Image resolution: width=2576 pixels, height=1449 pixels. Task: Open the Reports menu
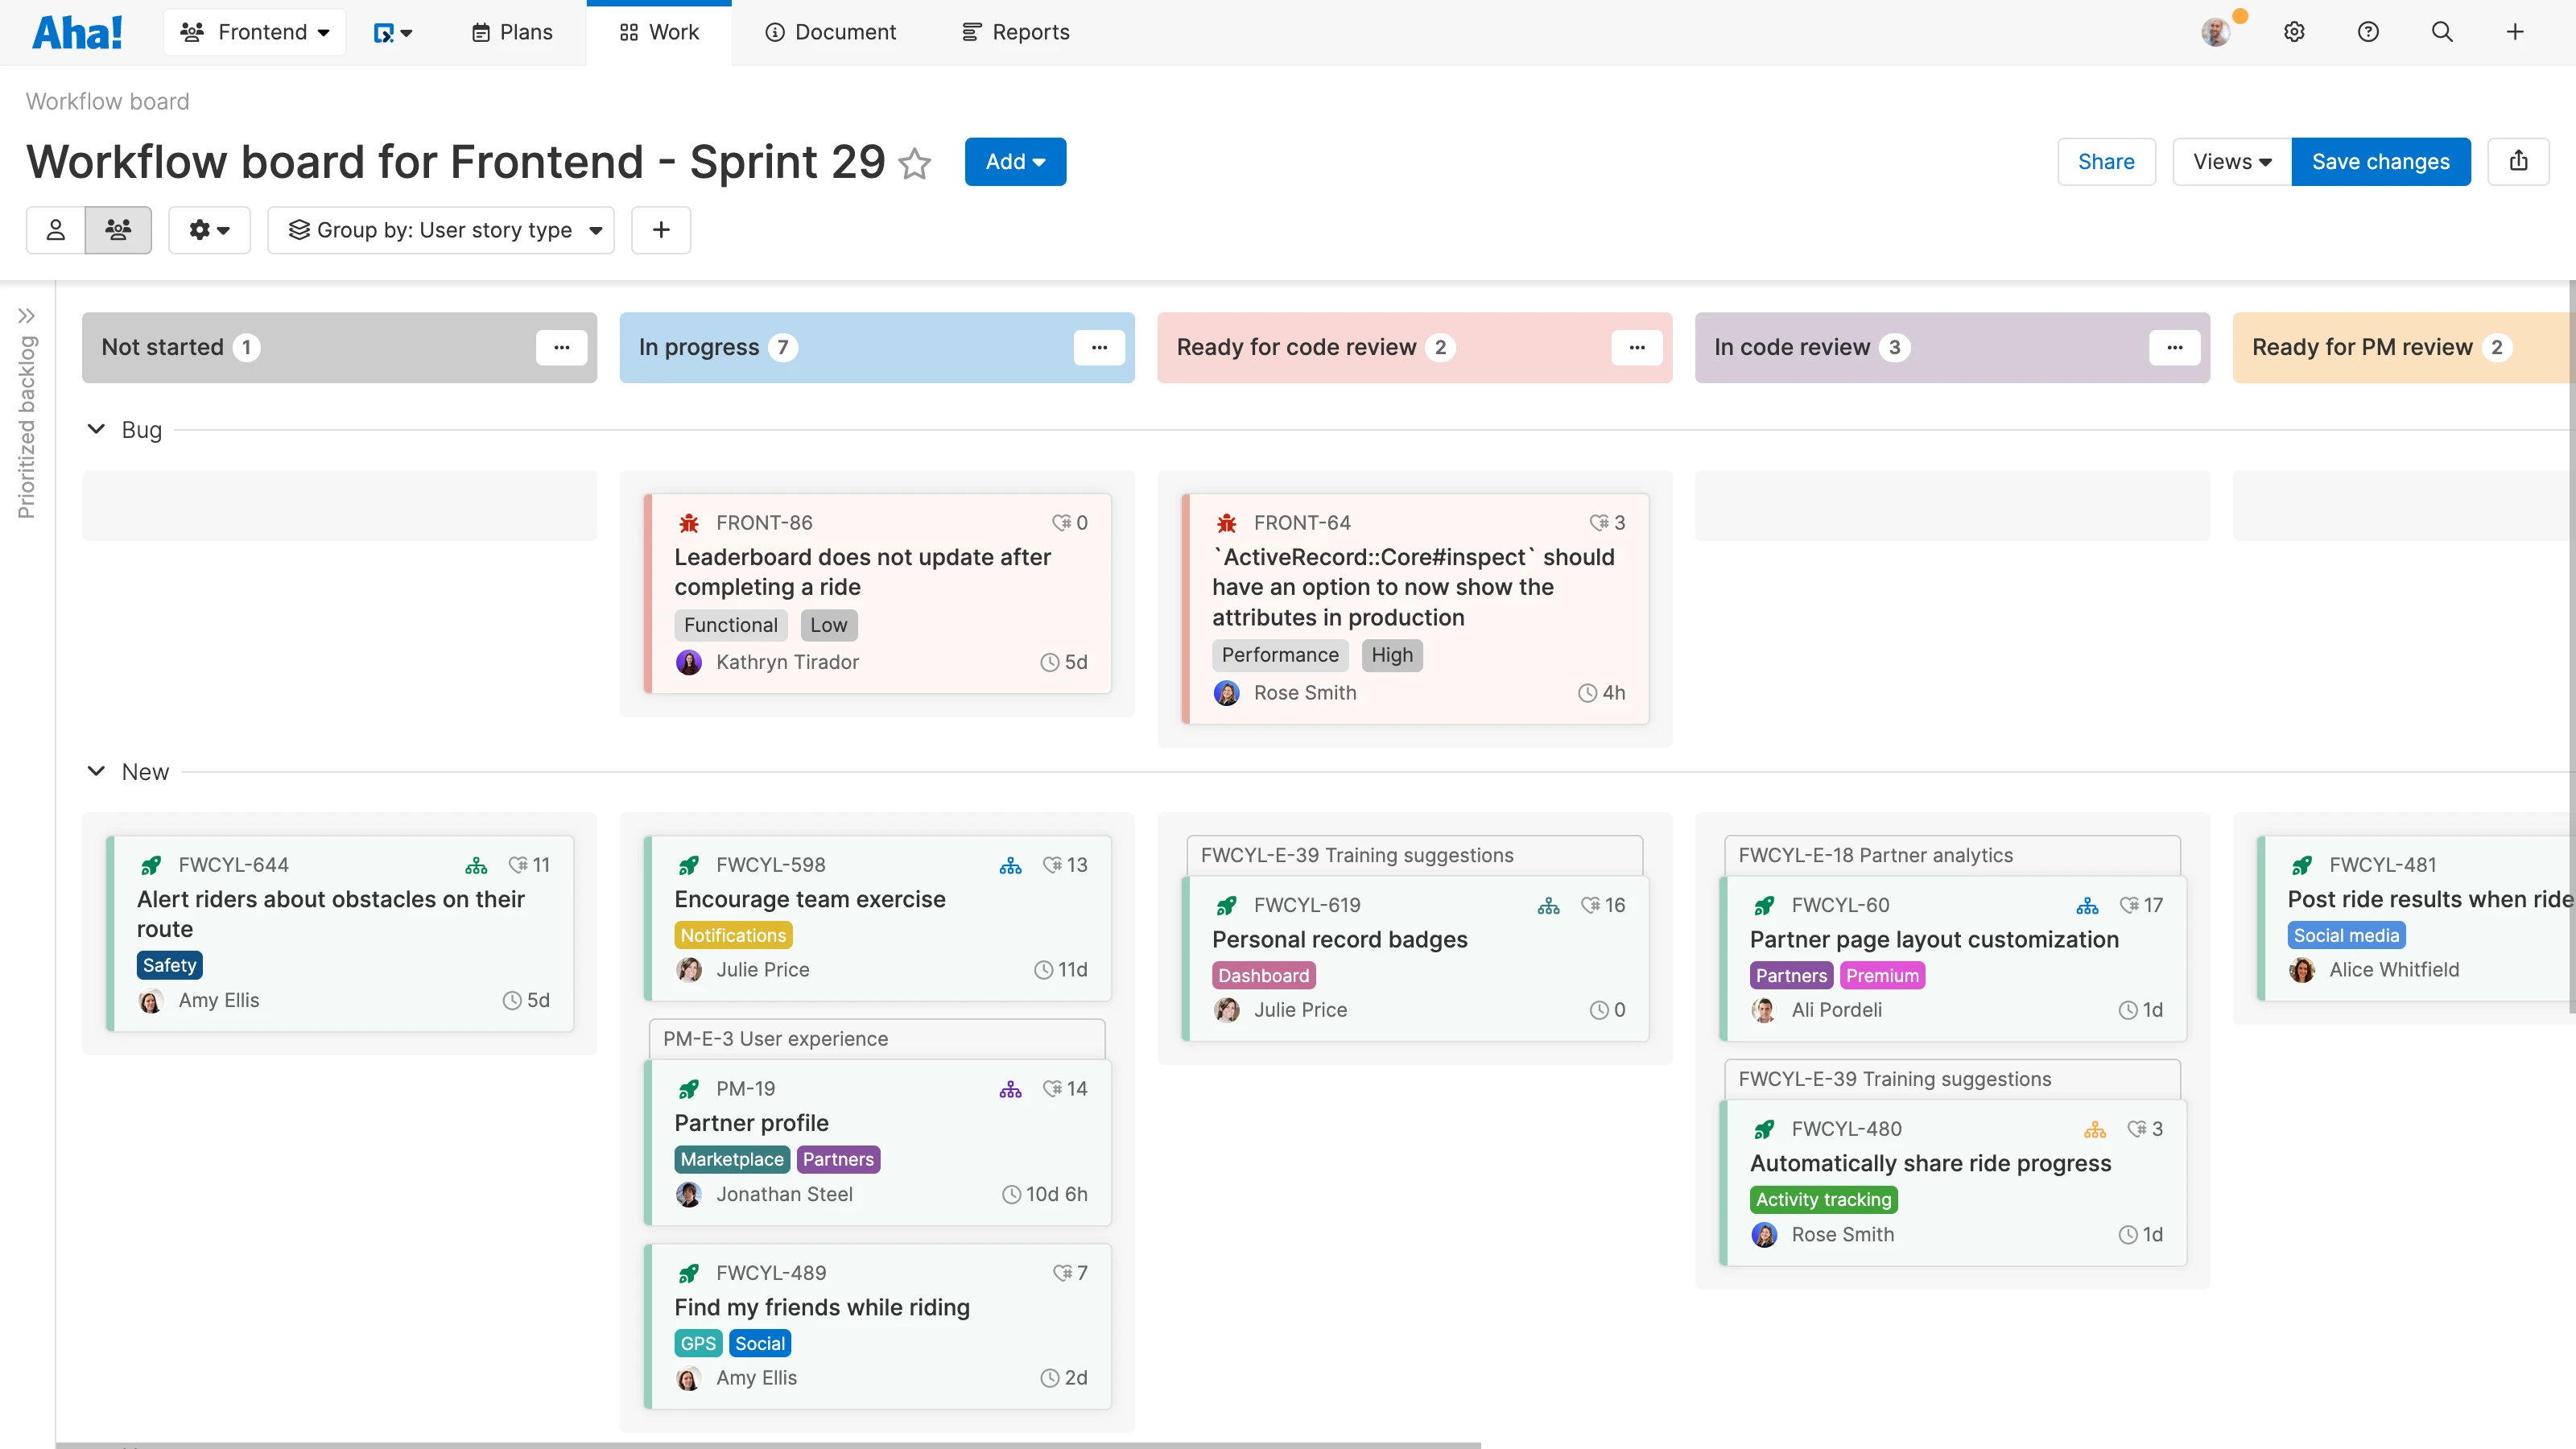point(1015,32)
